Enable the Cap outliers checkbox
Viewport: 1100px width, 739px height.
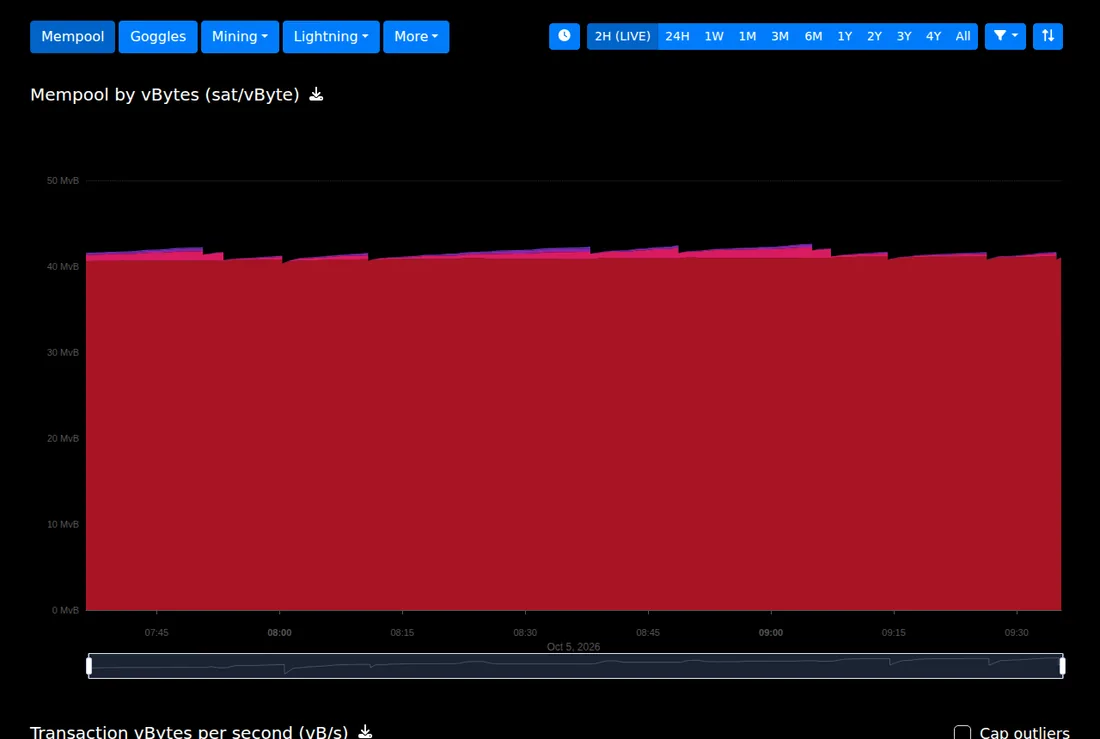coord(962,733)
